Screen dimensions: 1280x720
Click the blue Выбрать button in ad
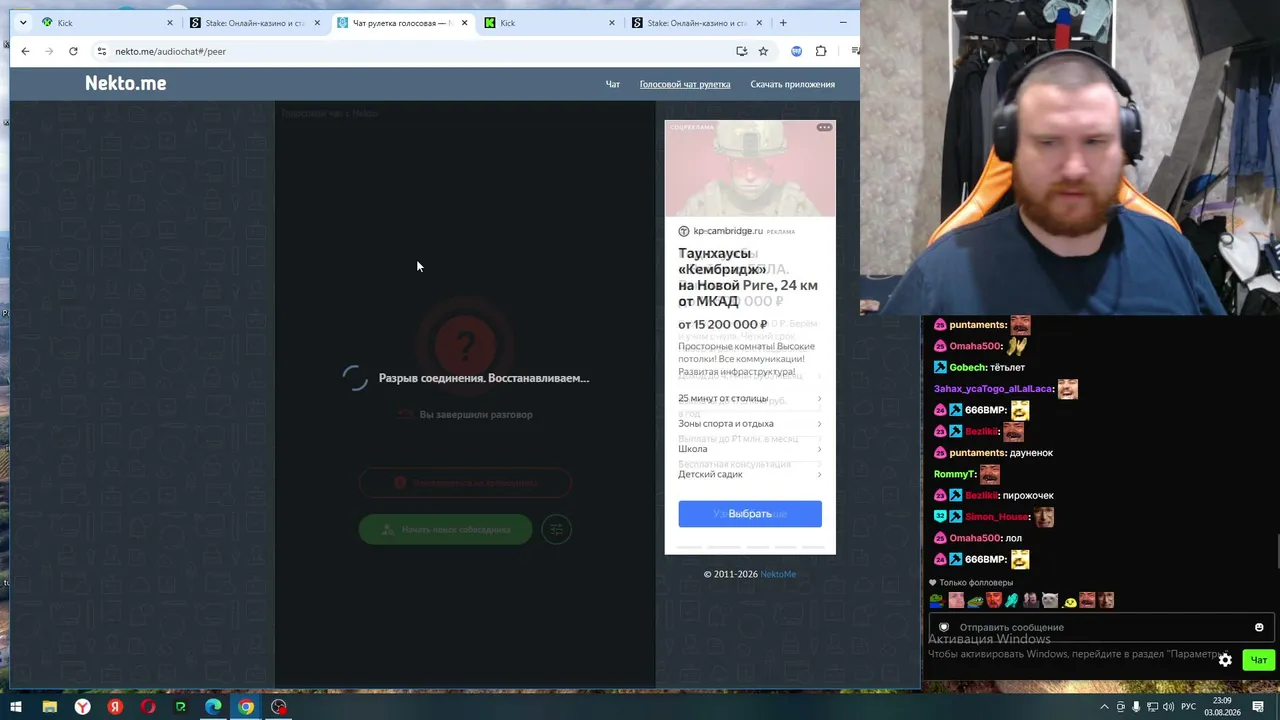coord(750,514)
